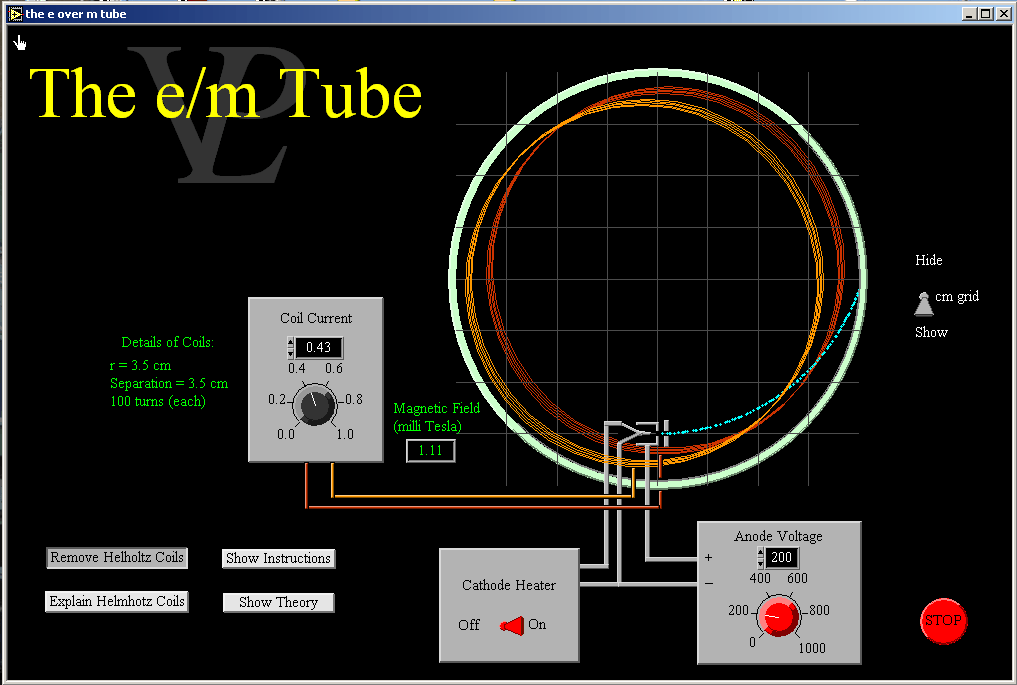Click the Anode Voltage increment arrow
Screen dimensions: 1017x685
coord(760,553)
